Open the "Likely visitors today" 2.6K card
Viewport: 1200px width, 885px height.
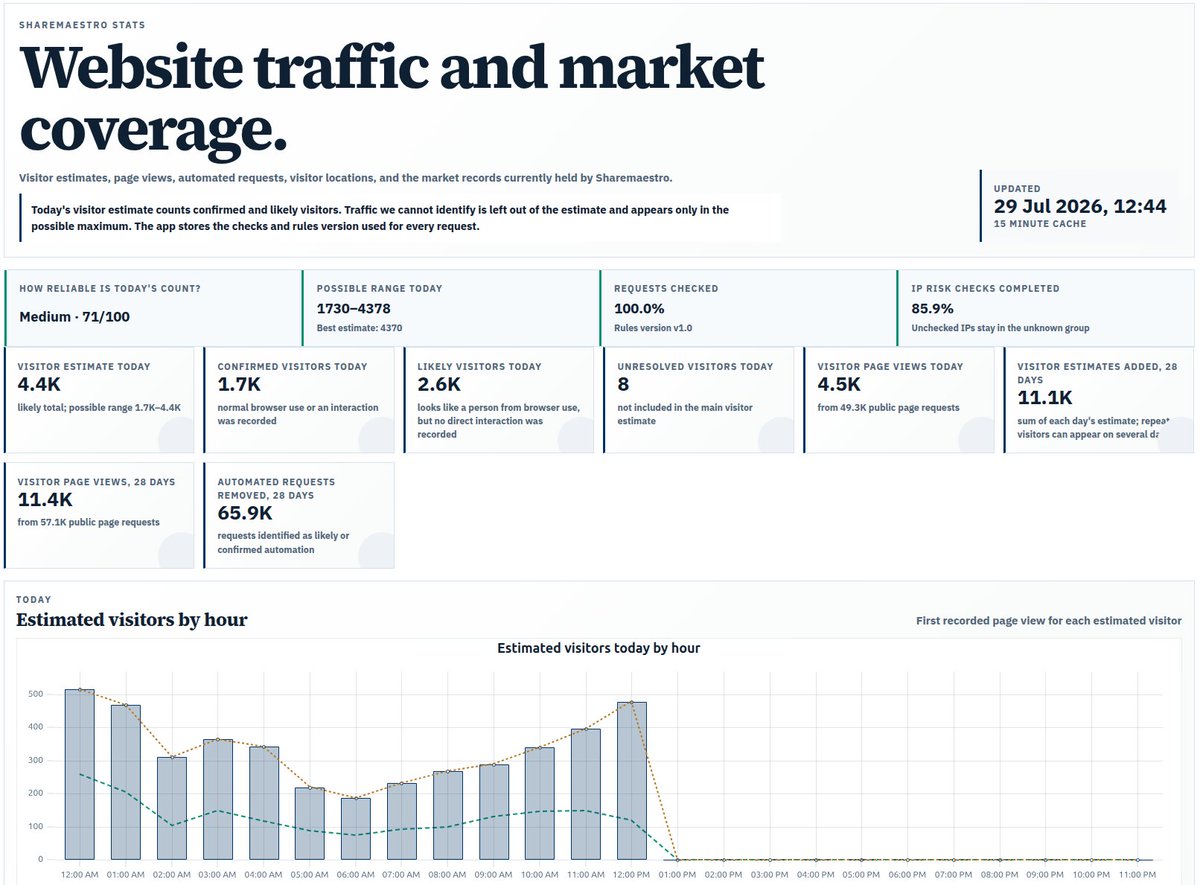(x=499, y=400)
